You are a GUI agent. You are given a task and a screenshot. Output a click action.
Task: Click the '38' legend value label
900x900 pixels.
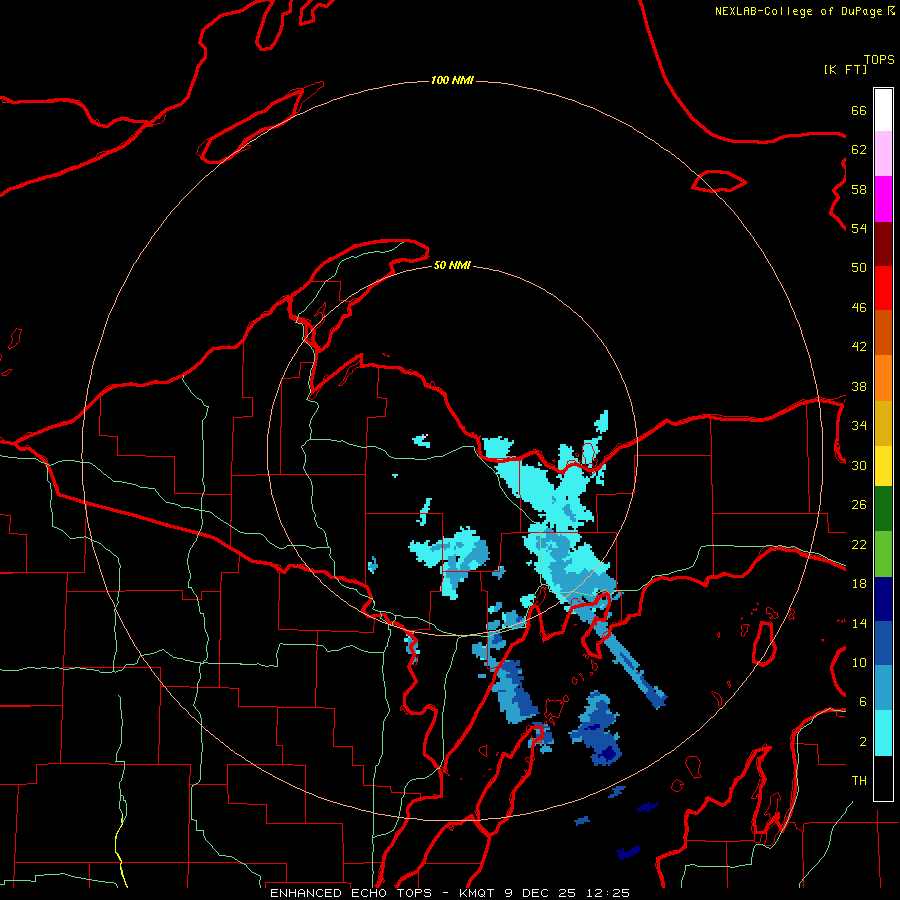[859, 386]
